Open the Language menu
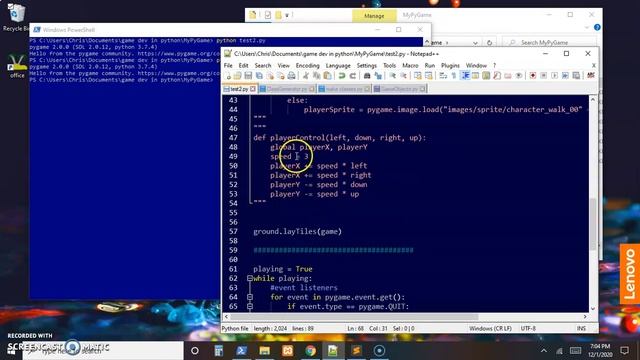 (x=338, y=65)
